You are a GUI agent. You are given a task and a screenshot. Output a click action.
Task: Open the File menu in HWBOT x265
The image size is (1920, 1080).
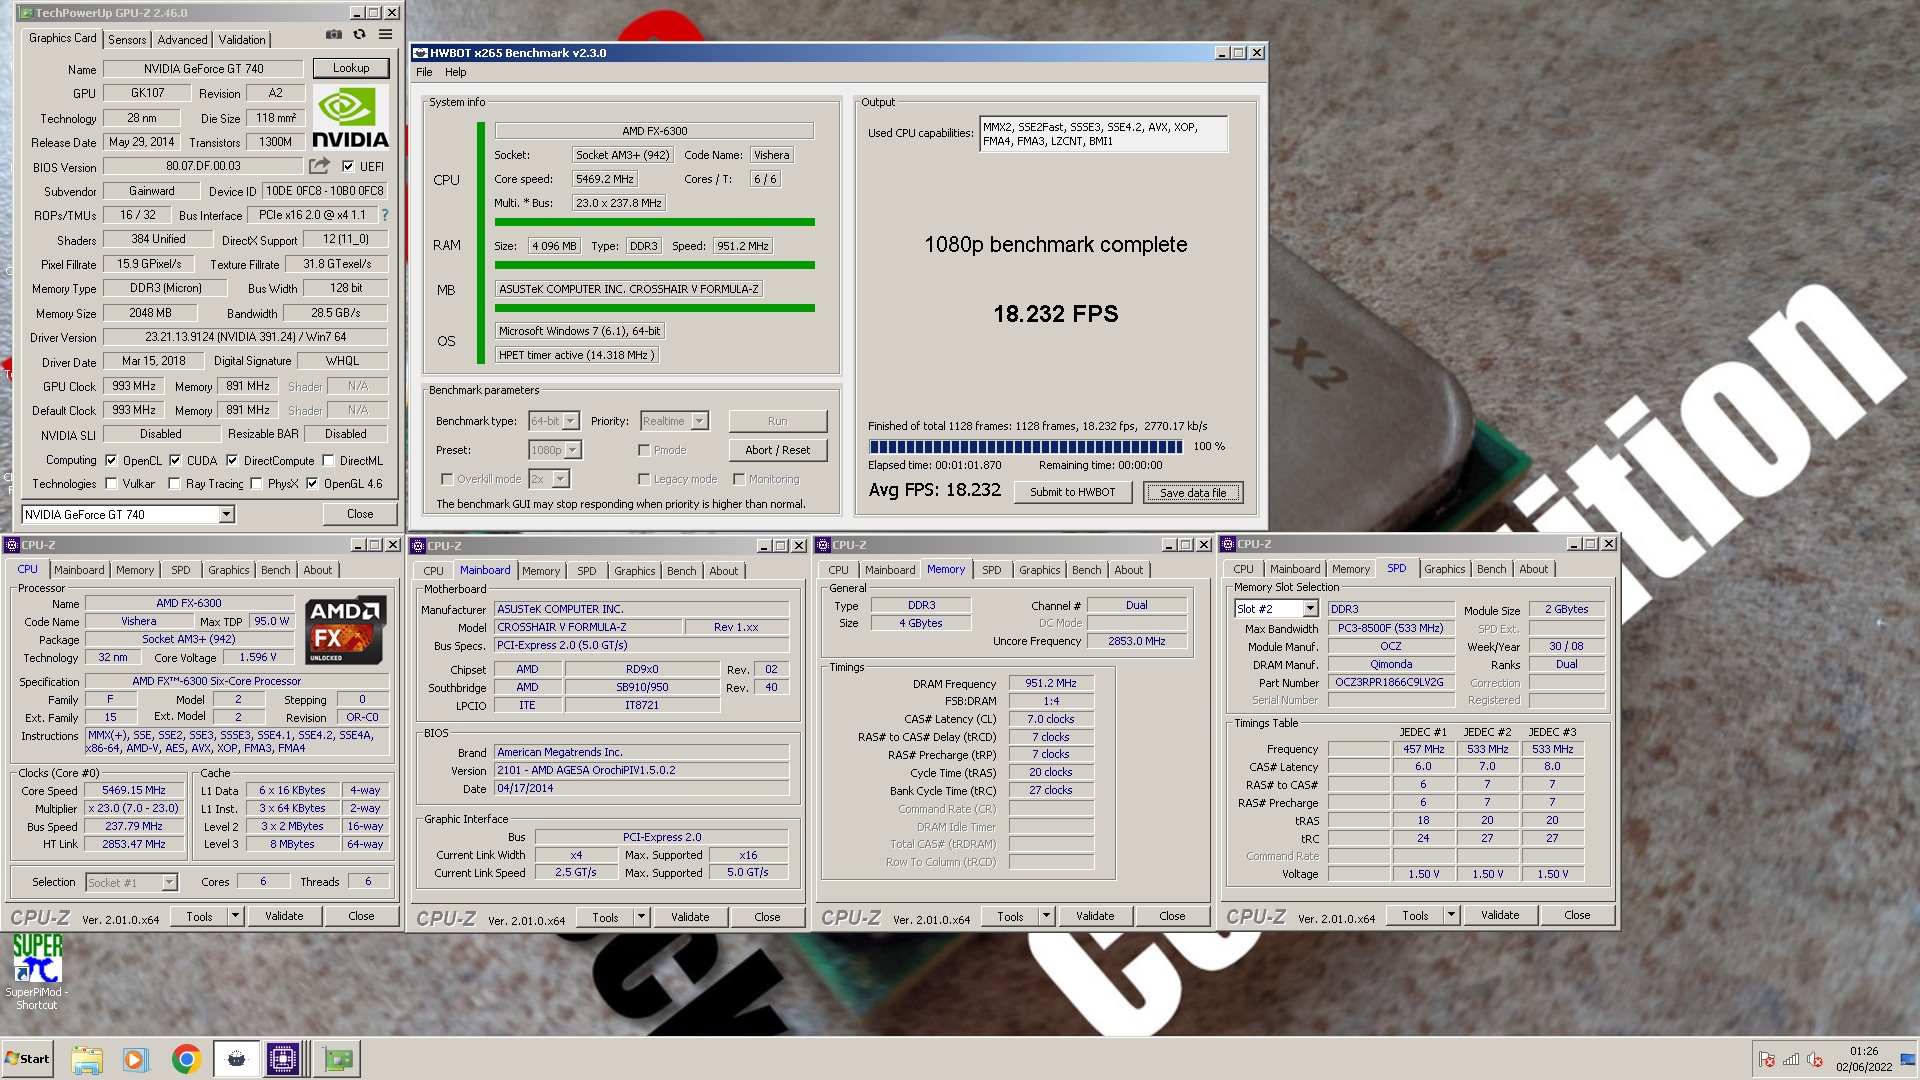pyautogui.click(x=424, y=72)
